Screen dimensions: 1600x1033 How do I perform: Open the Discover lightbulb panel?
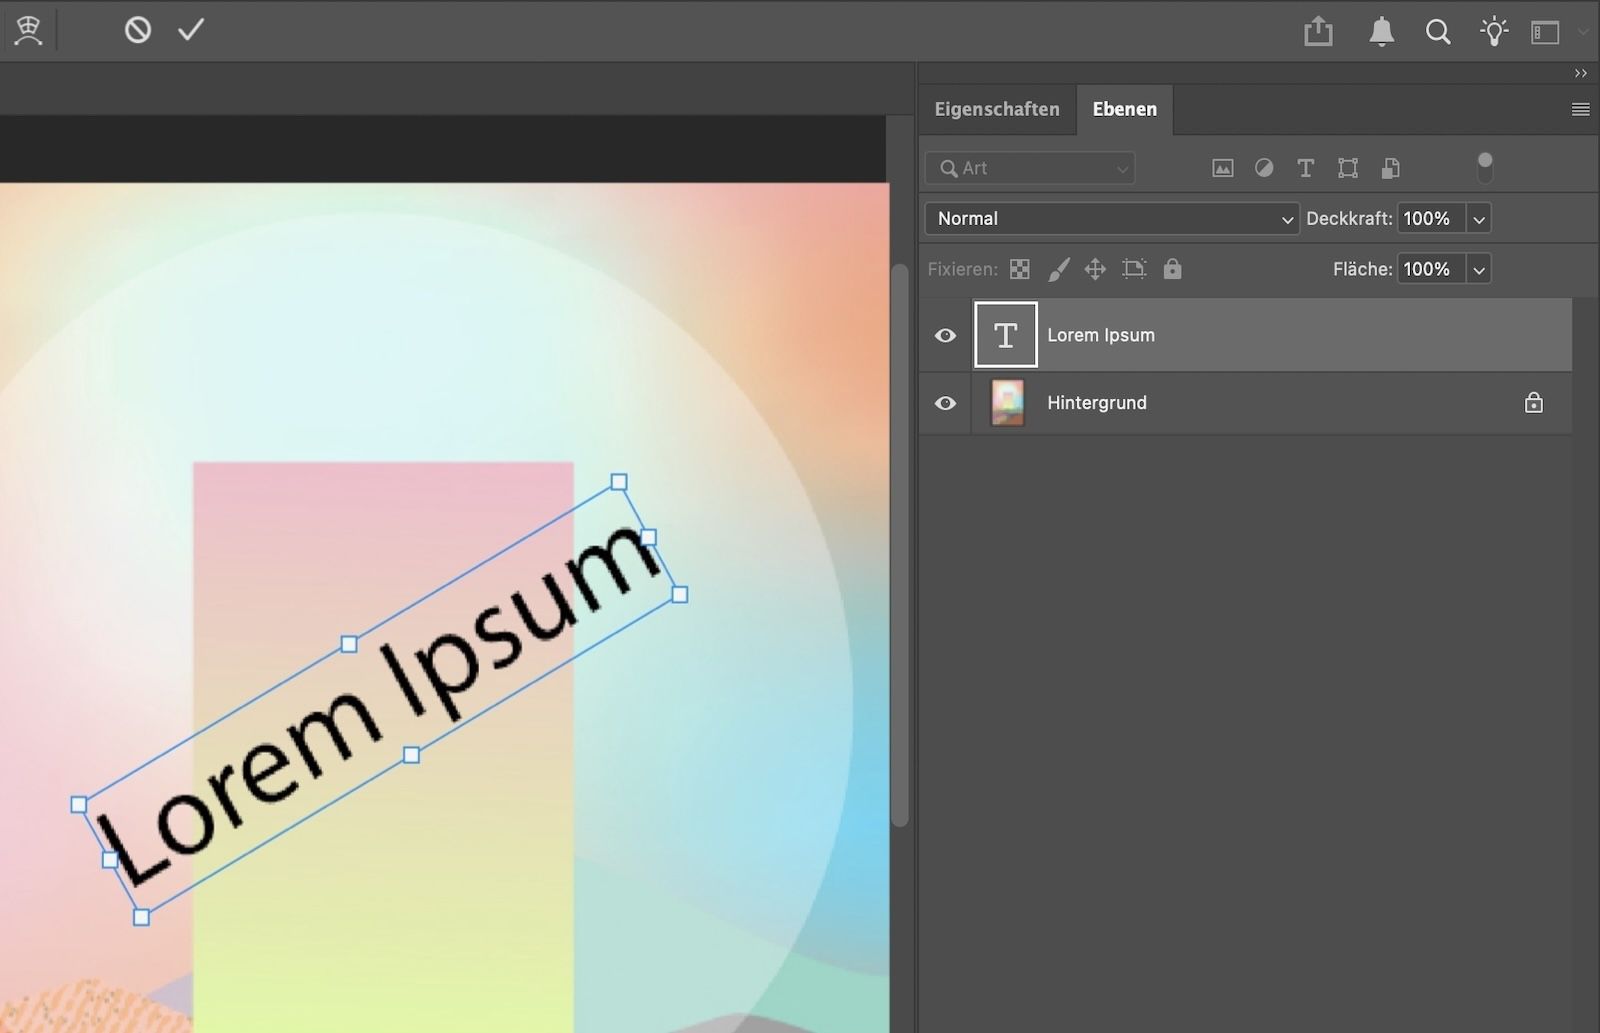[1494, 31]
